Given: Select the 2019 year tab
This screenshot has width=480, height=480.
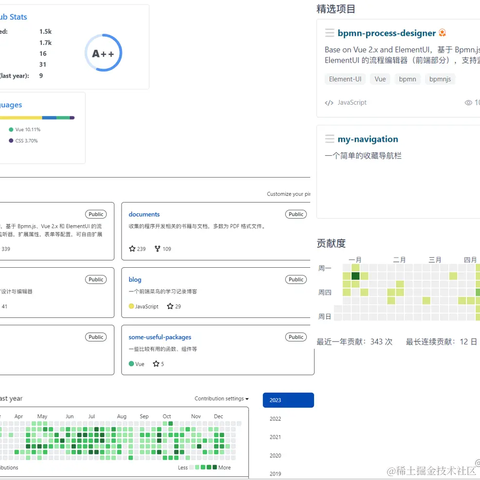Looking at the screenshot, I should click(275, 474).
